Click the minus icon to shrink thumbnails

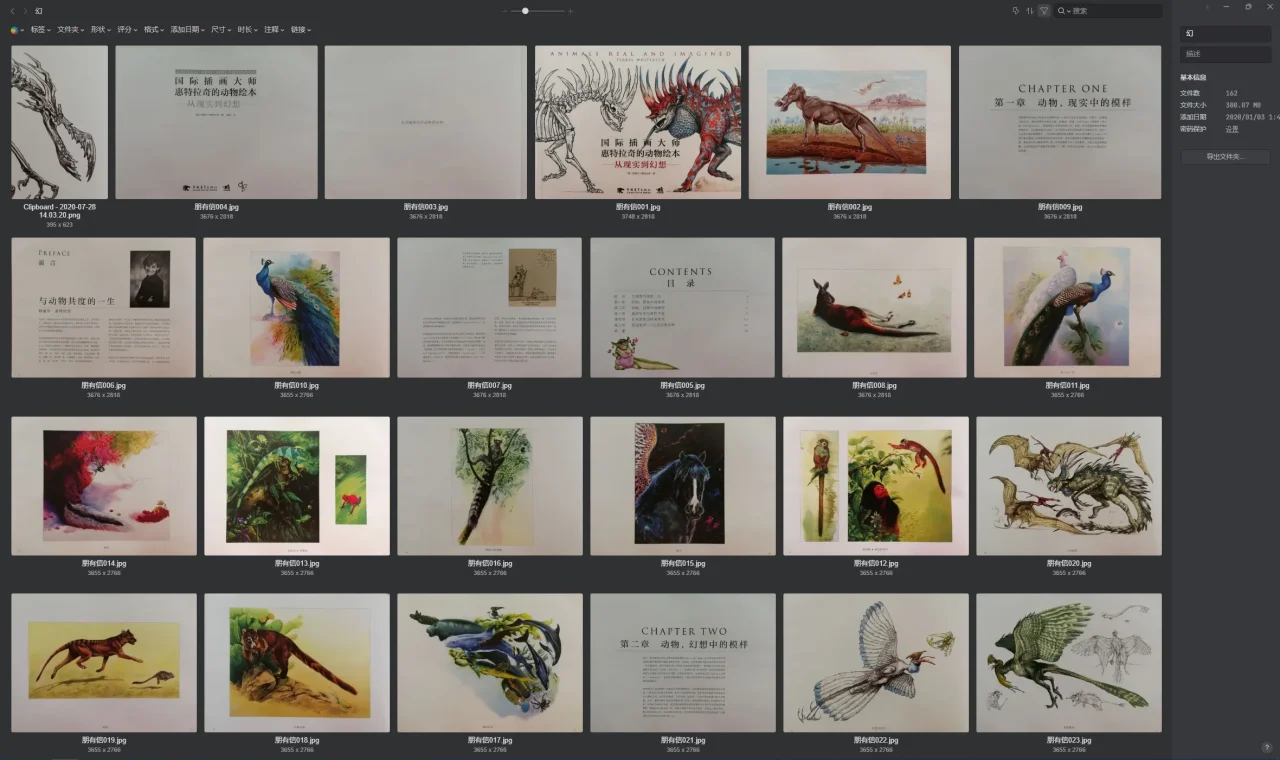point(506,11)
